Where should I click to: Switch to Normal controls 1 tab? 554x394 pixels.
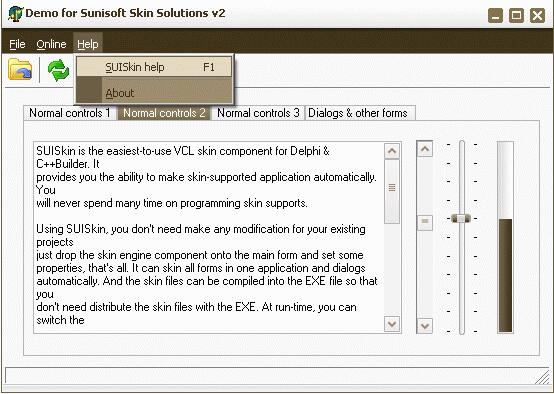pyautogui.click(x=70, y=113)
